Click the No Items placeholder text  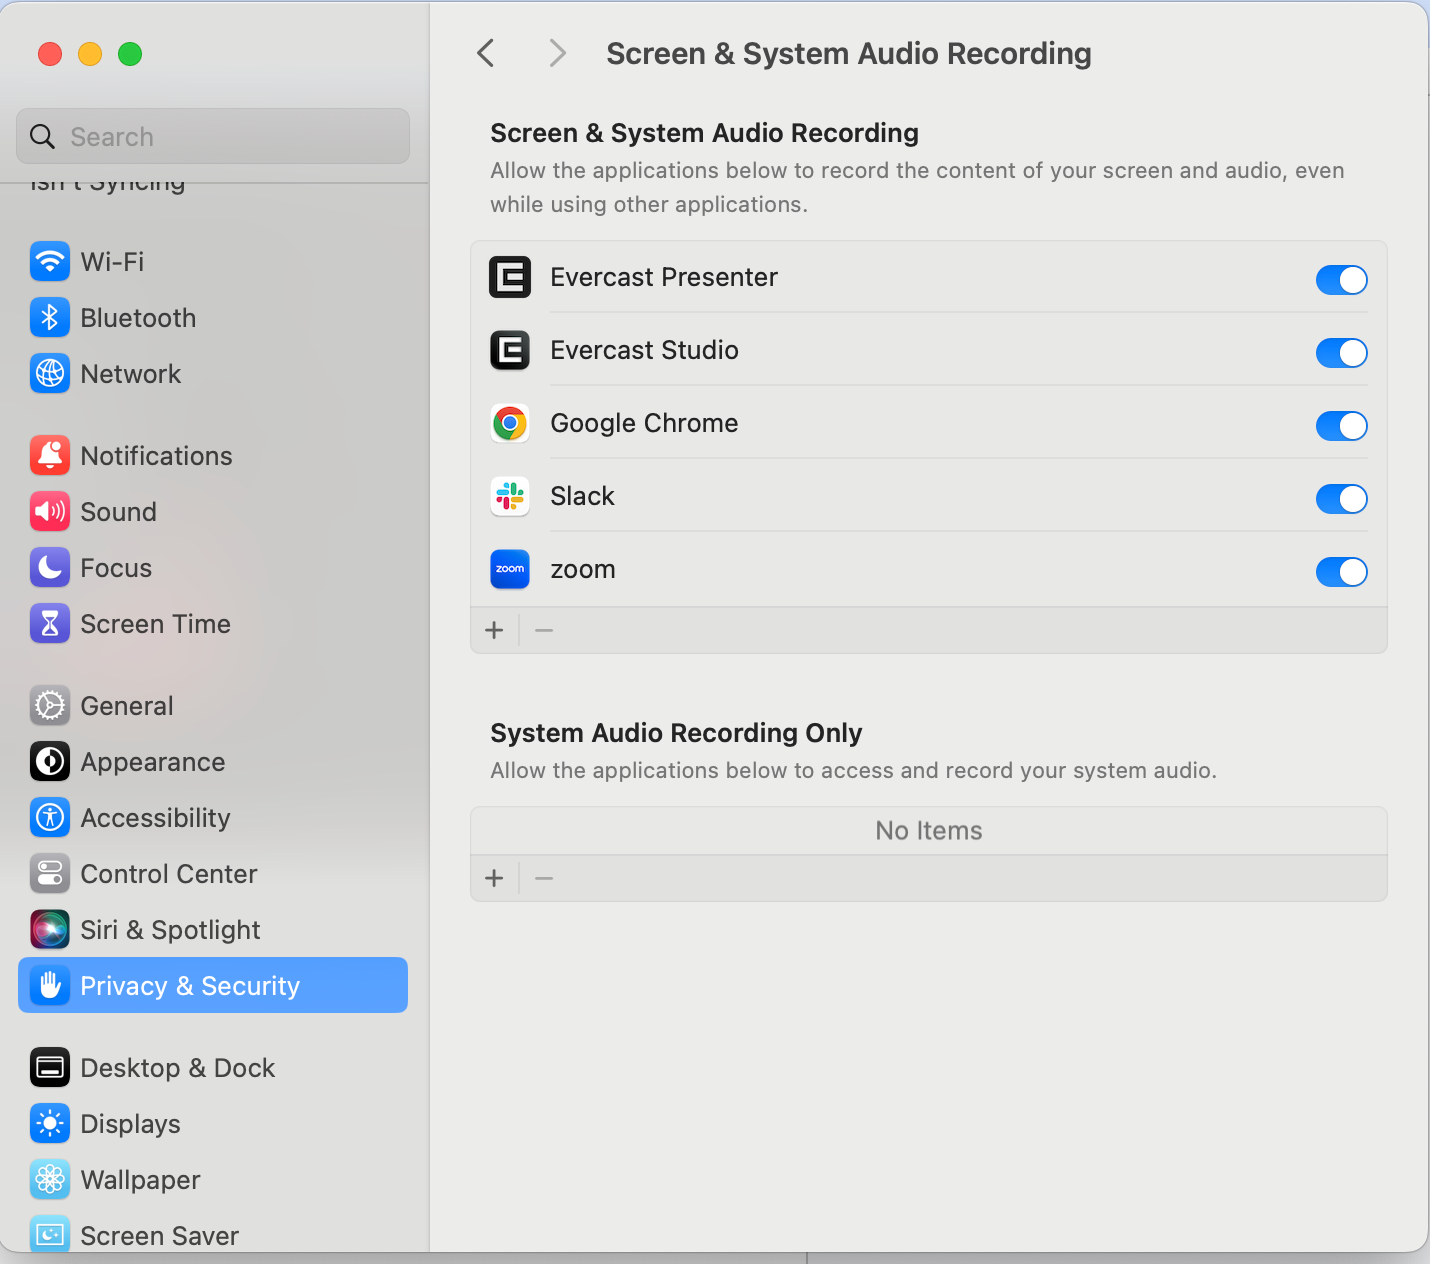point(929,831)
